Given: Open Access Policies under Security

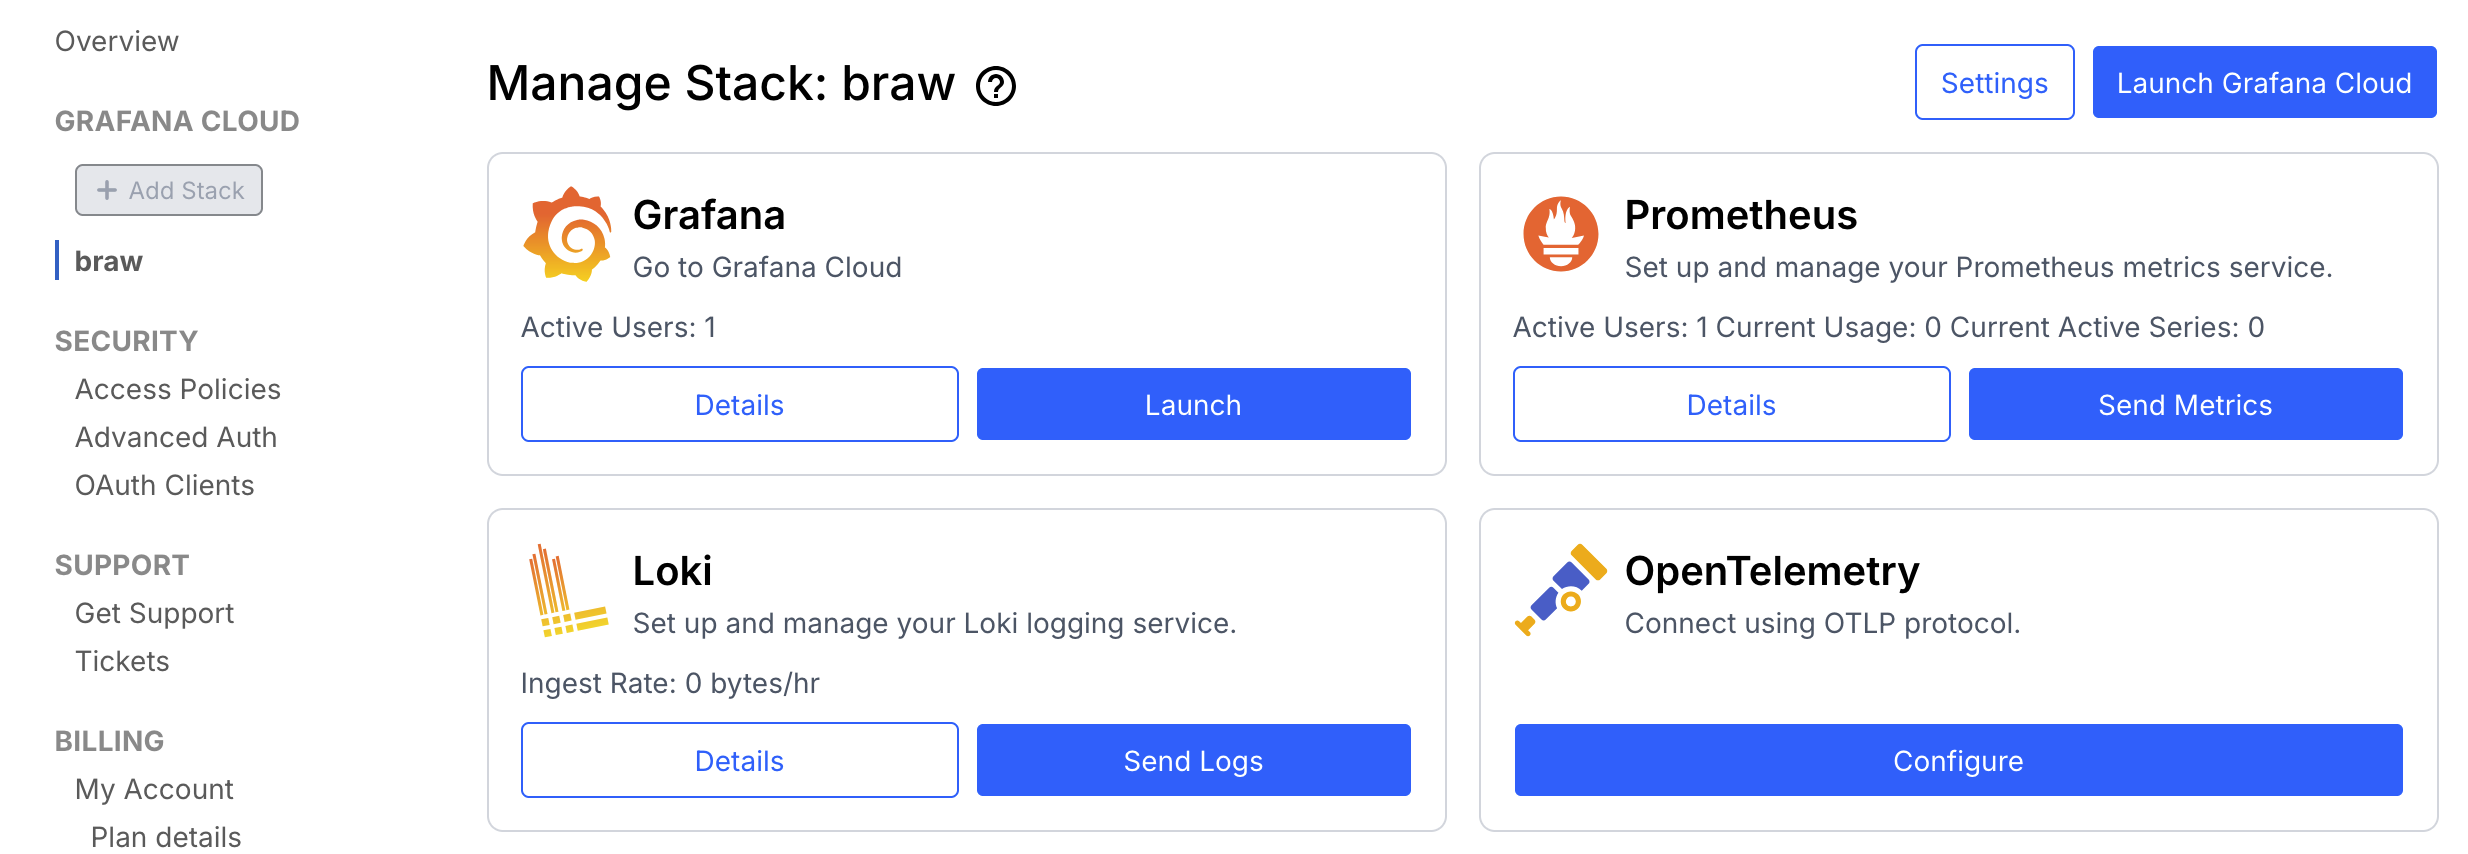Looking at the screenshot, I should 177,389.
